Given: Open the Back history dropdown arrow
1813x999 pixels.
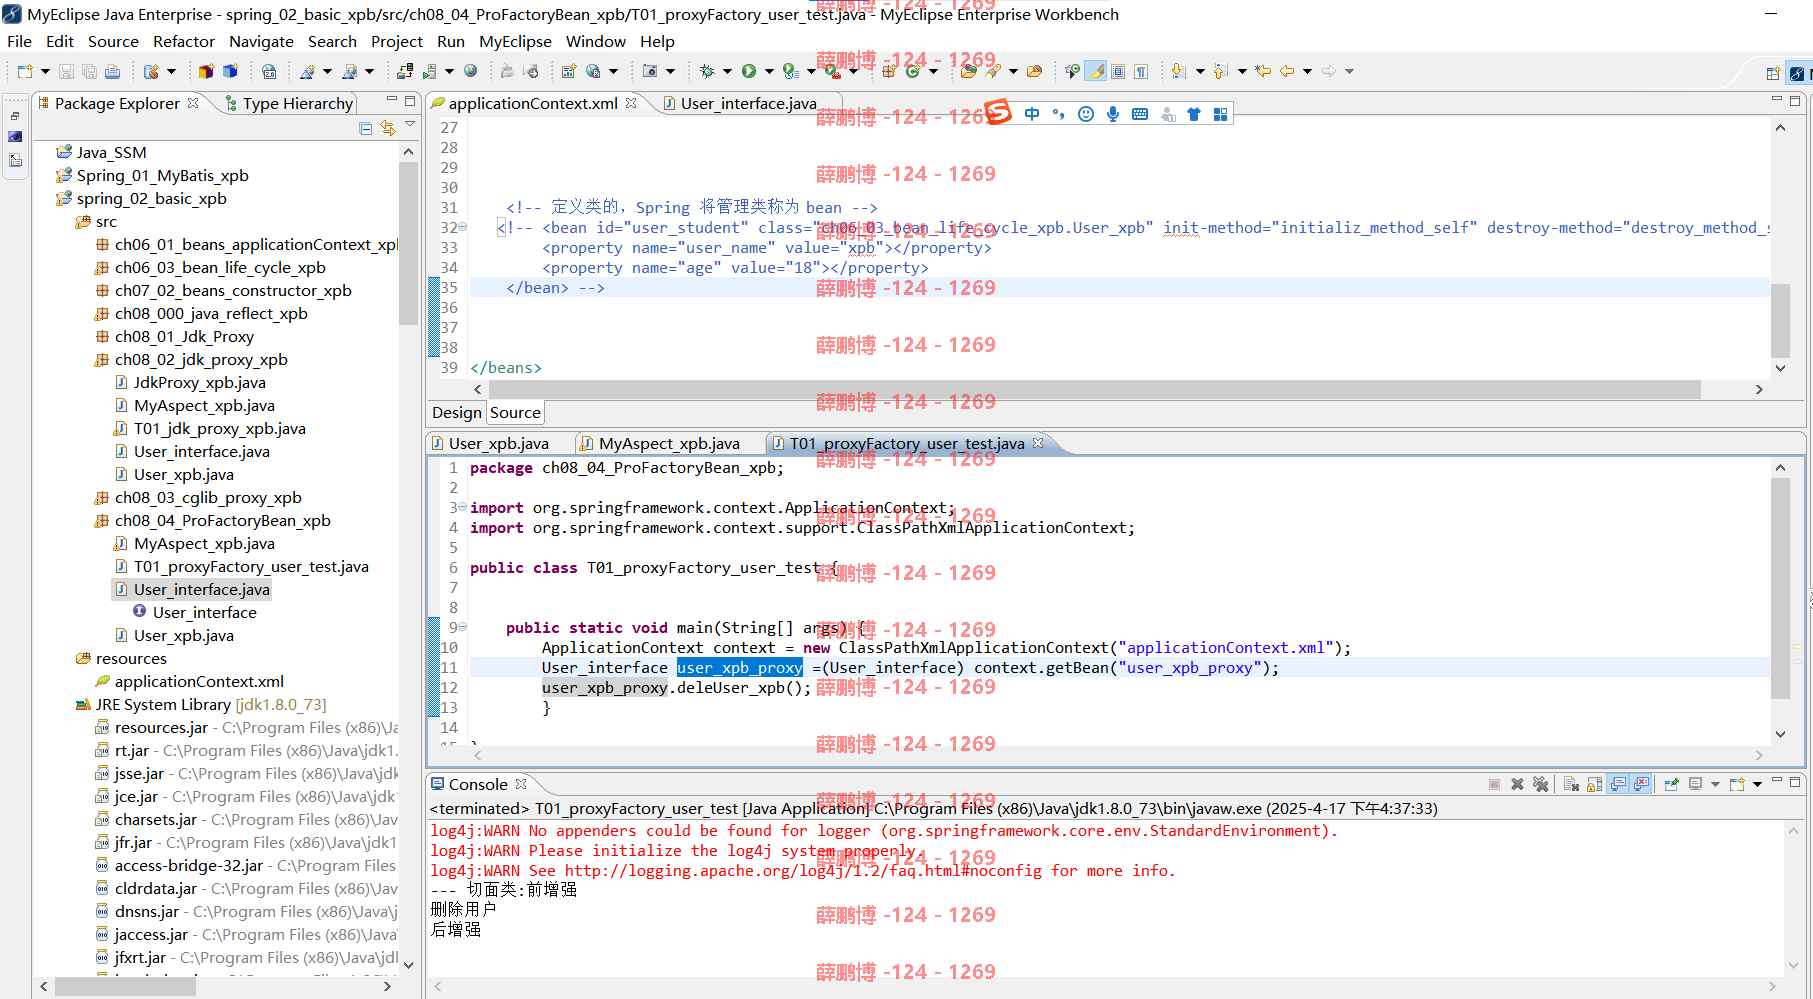Looking at the screenshot, I should point(1307,71).
